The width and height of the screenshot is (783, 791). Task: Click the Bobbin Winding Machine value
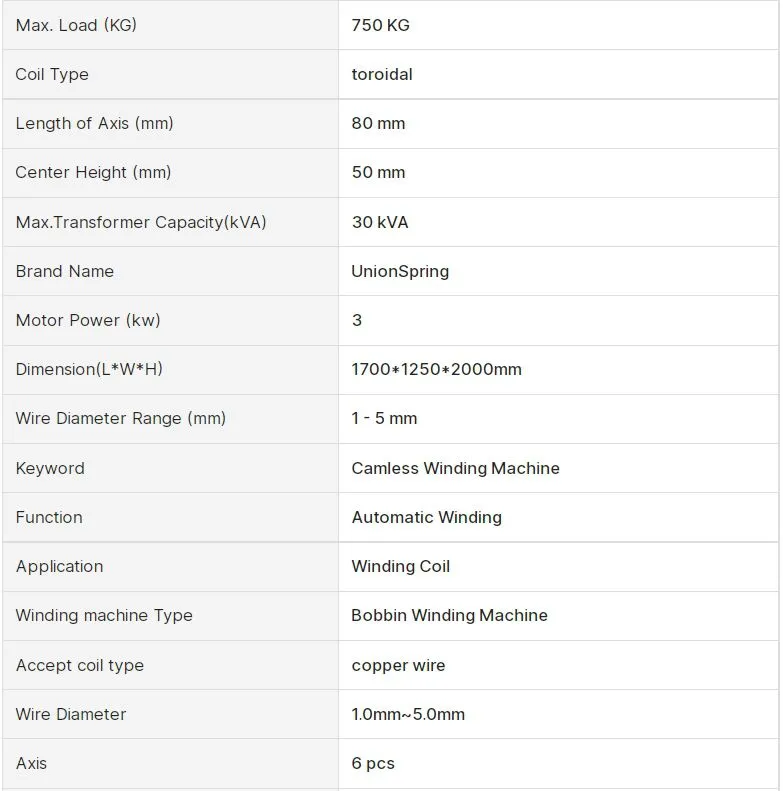pos(450,615)
